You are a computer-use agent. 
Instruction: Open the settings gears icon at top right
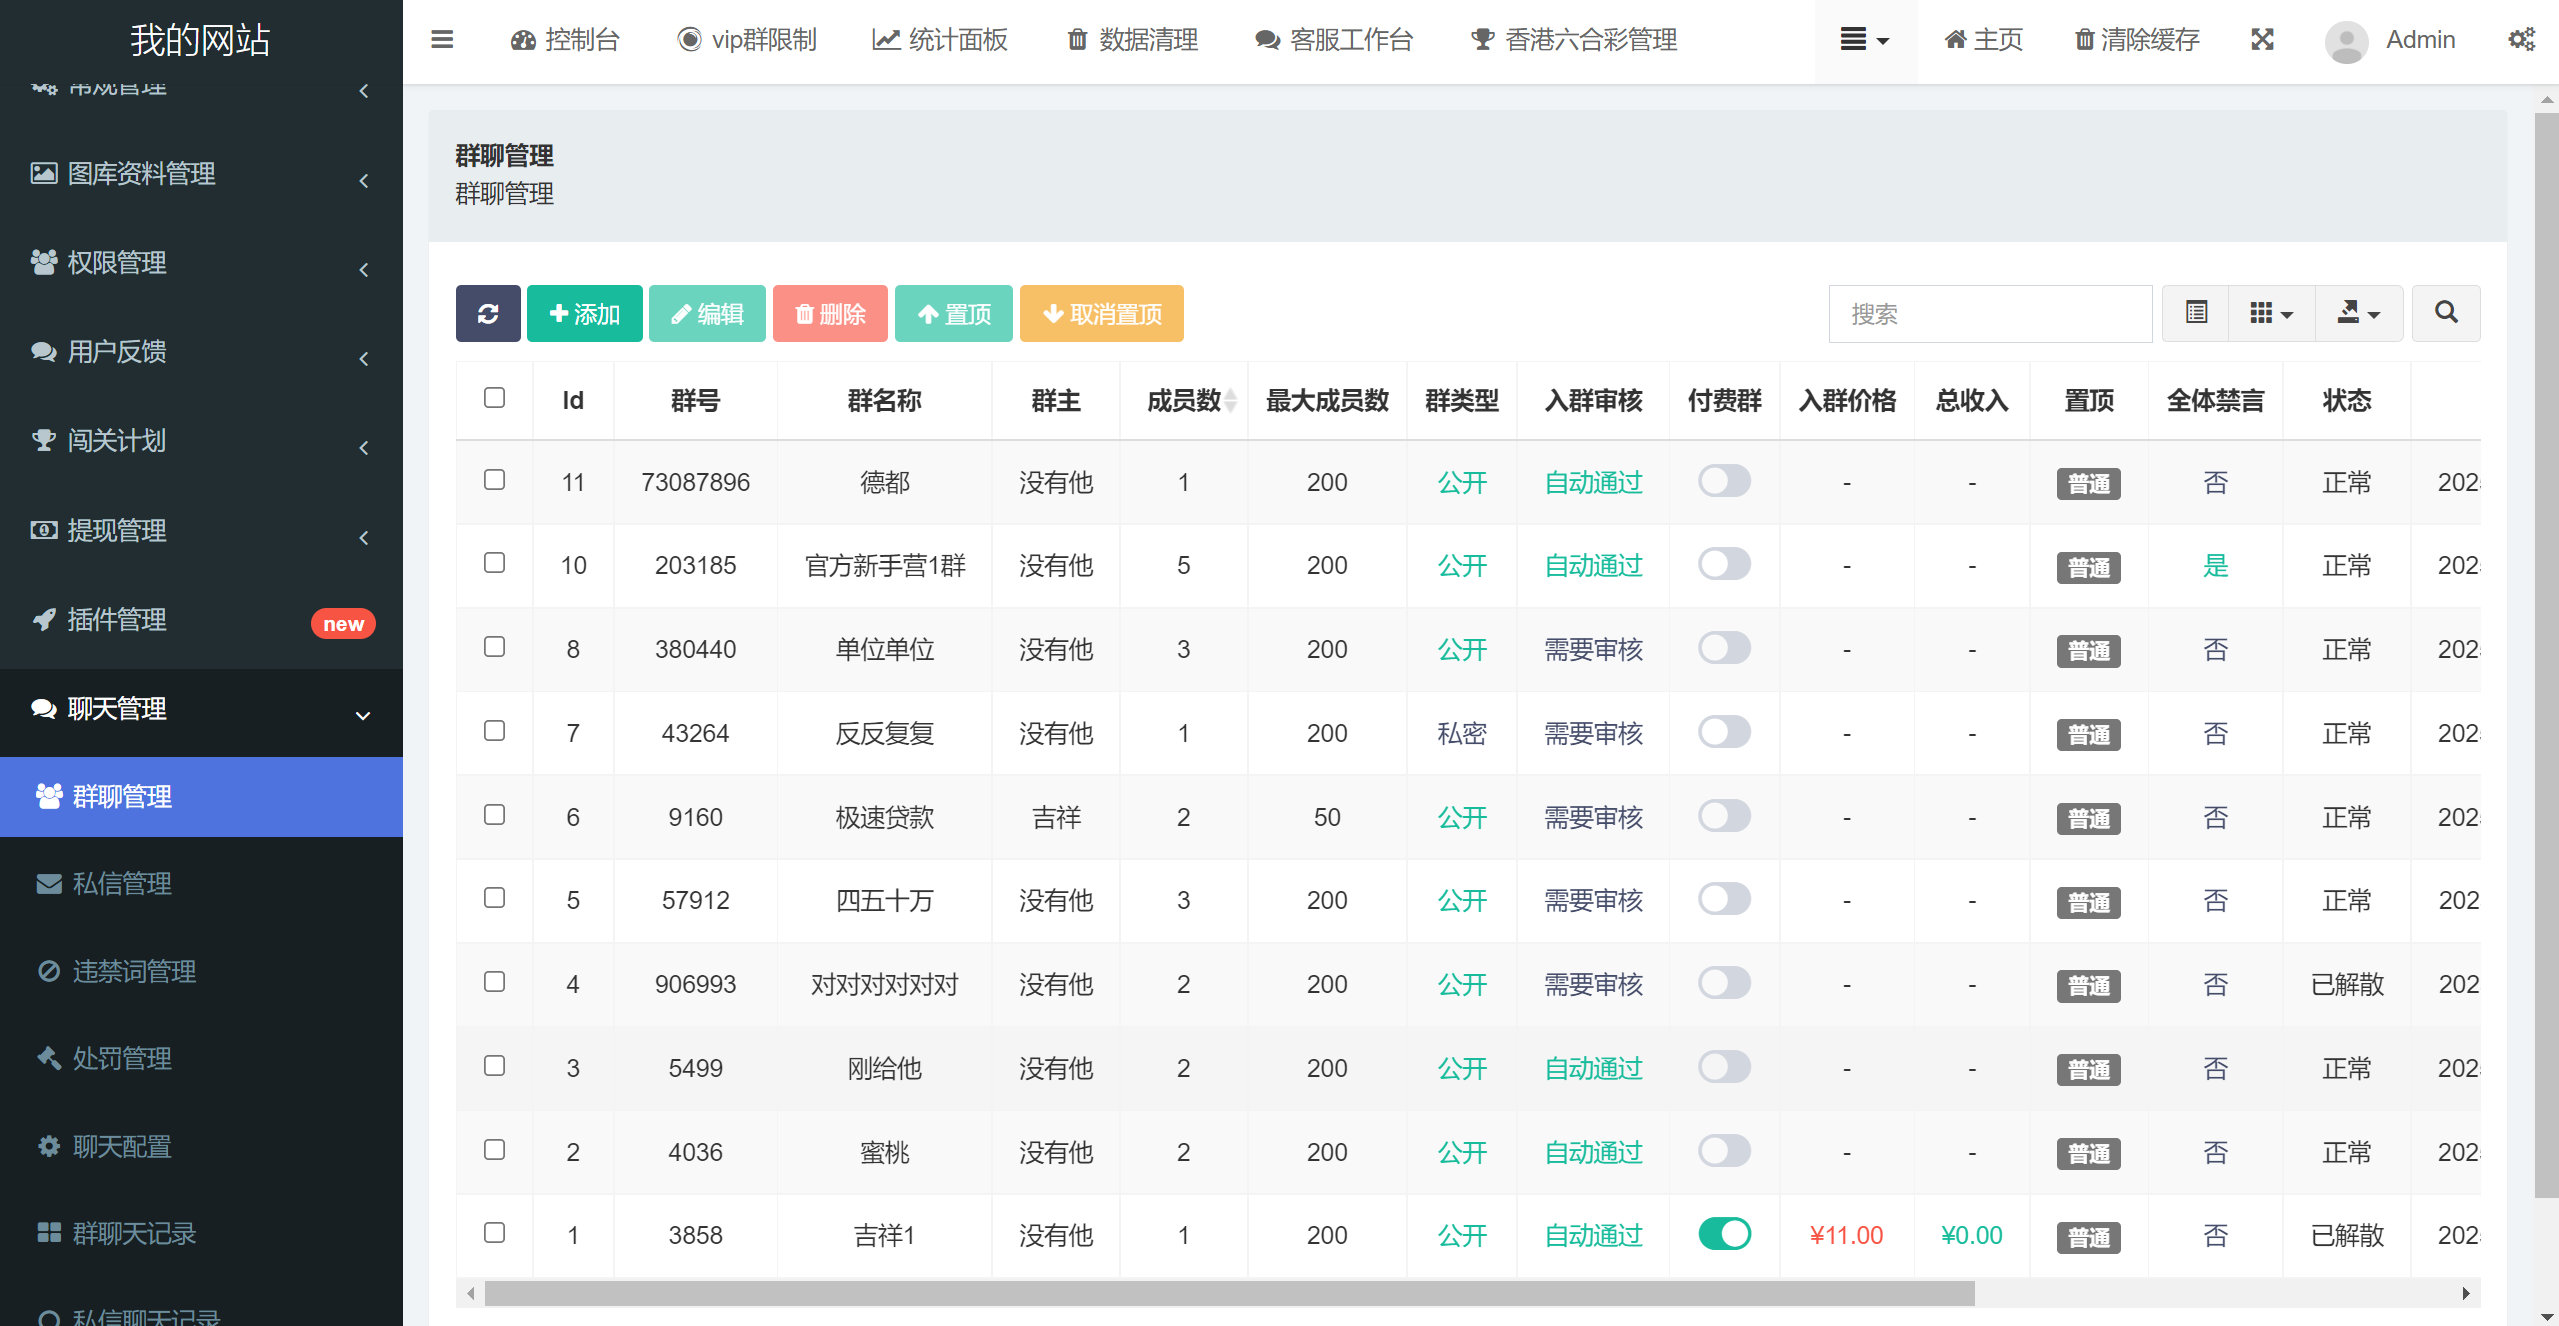pos(2521,40)
